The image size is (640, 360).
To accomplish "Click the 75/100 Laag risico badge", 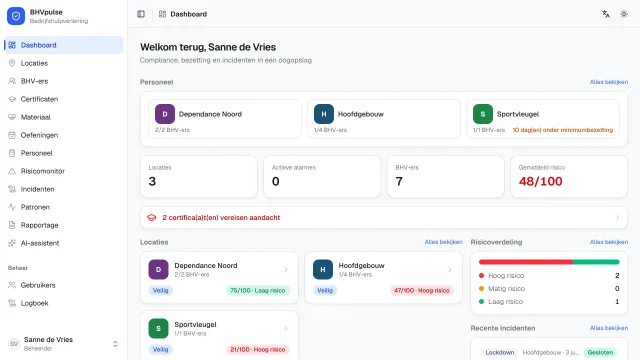I will point(258,290).
